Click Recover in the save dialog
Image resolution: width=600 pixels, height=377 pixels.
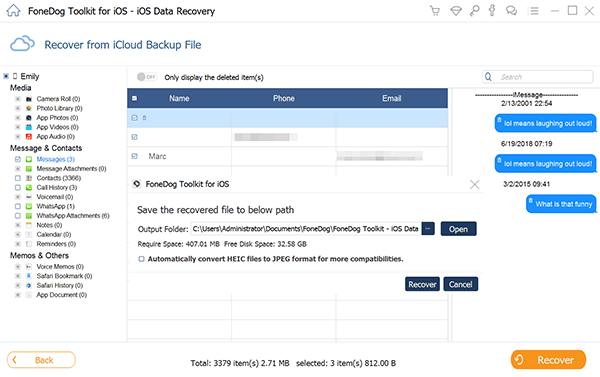[x=422, y=284]
